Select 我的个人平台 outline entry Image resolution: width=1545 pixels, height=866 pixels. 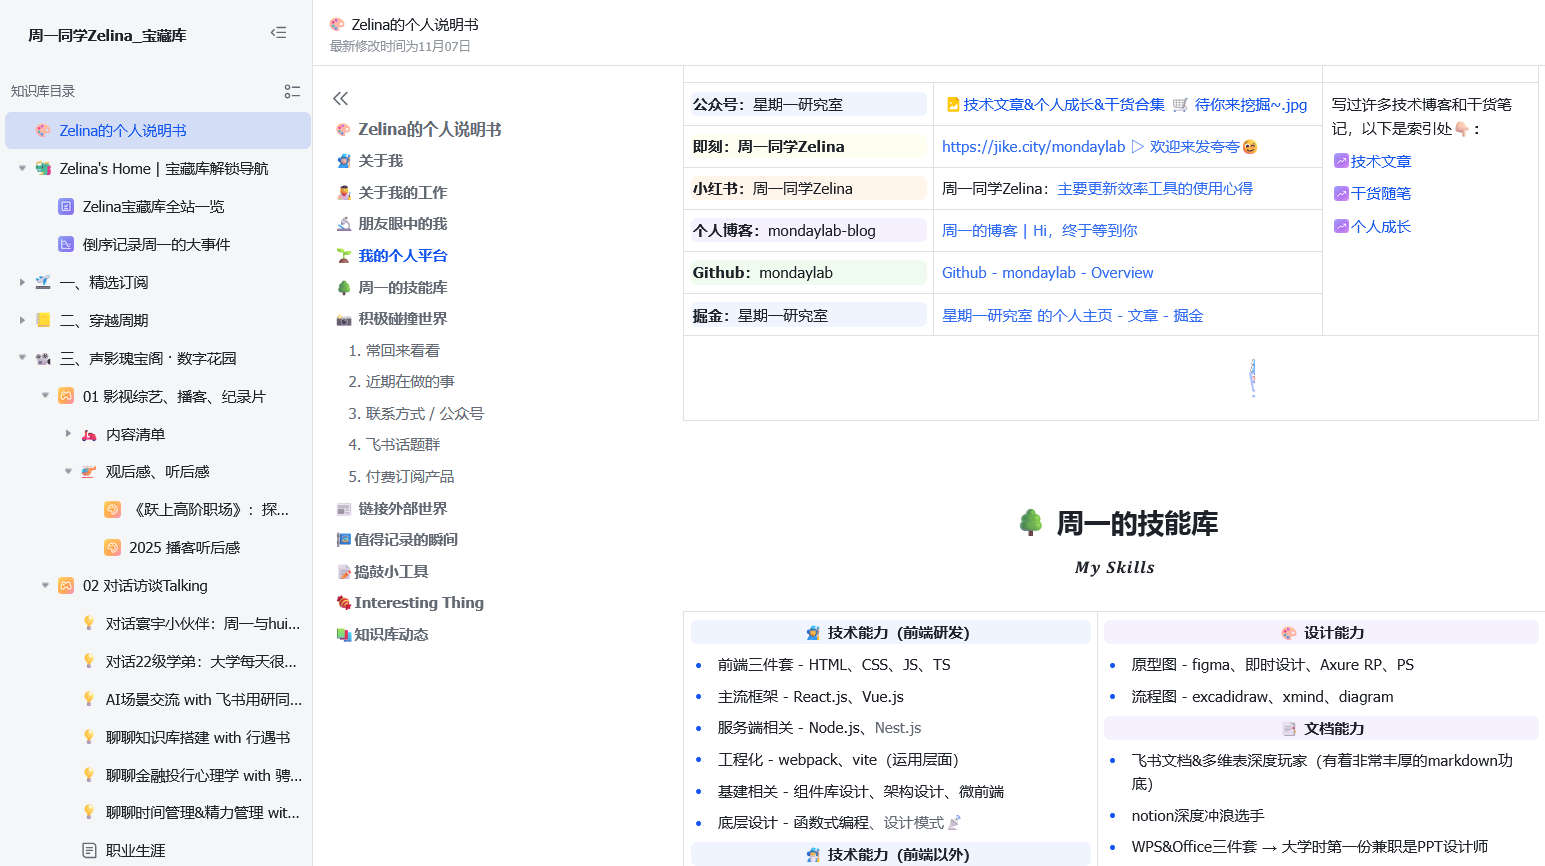click(402, 255)
